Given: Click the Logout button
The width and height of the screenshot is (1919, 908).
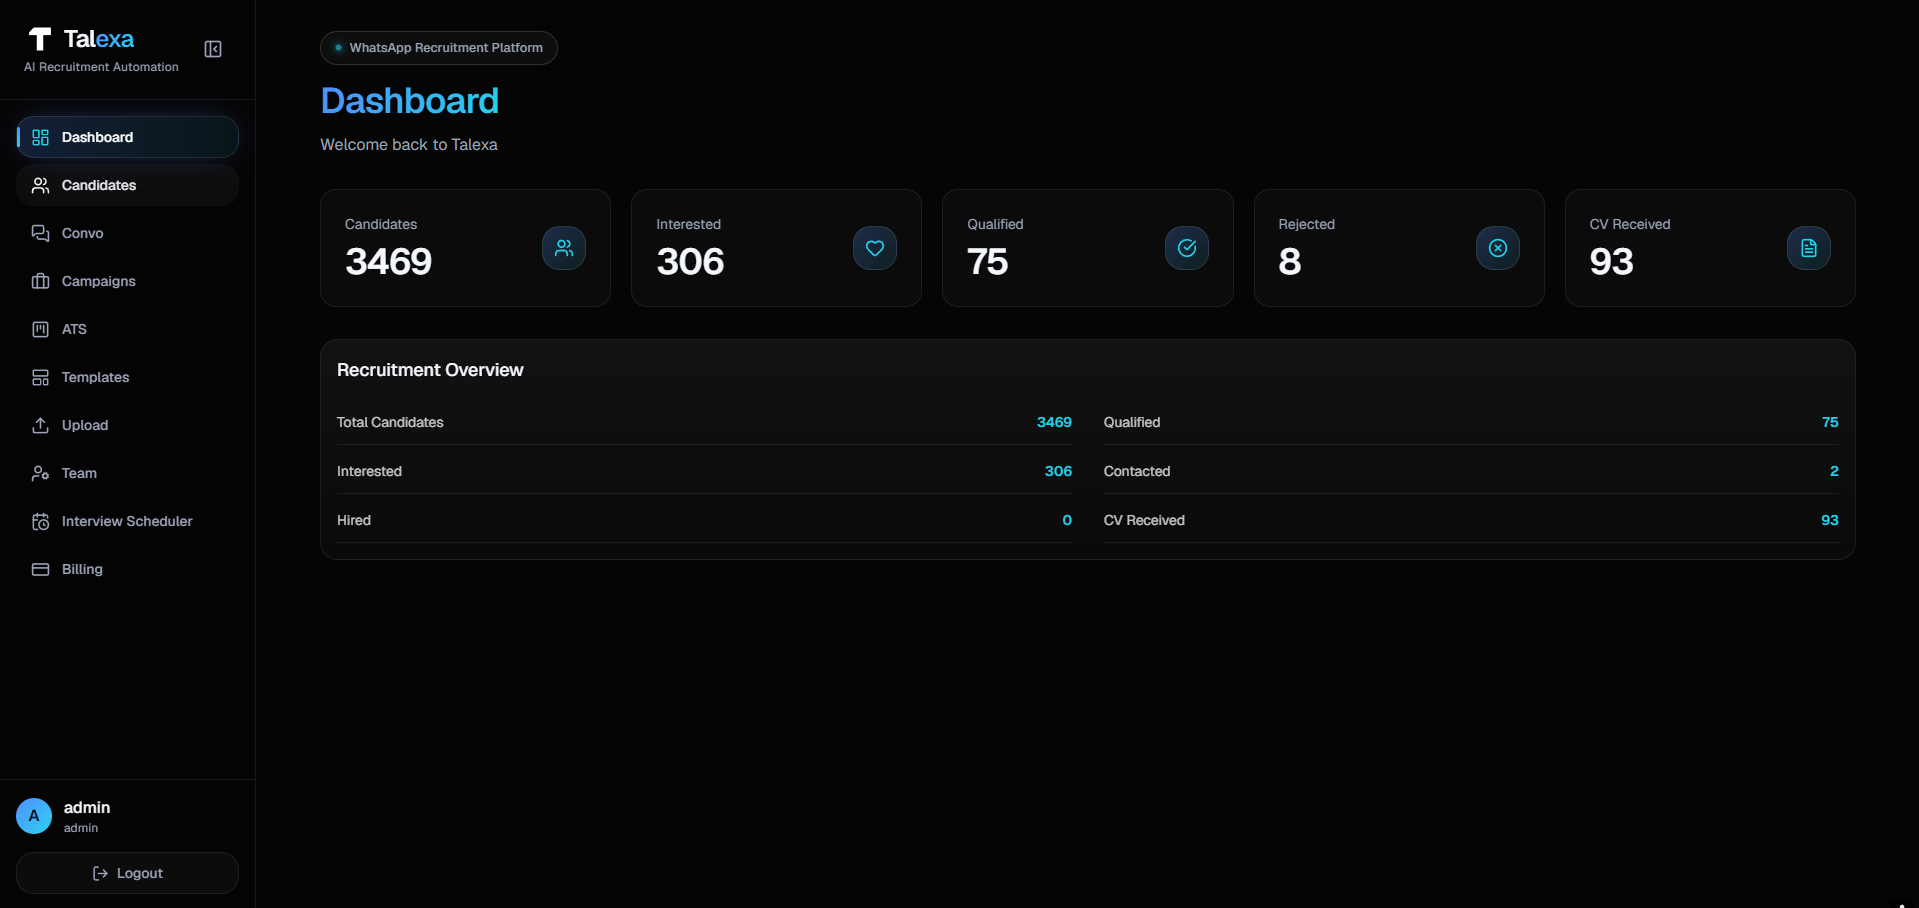Looking at the screenshot, I should point(127,873).
